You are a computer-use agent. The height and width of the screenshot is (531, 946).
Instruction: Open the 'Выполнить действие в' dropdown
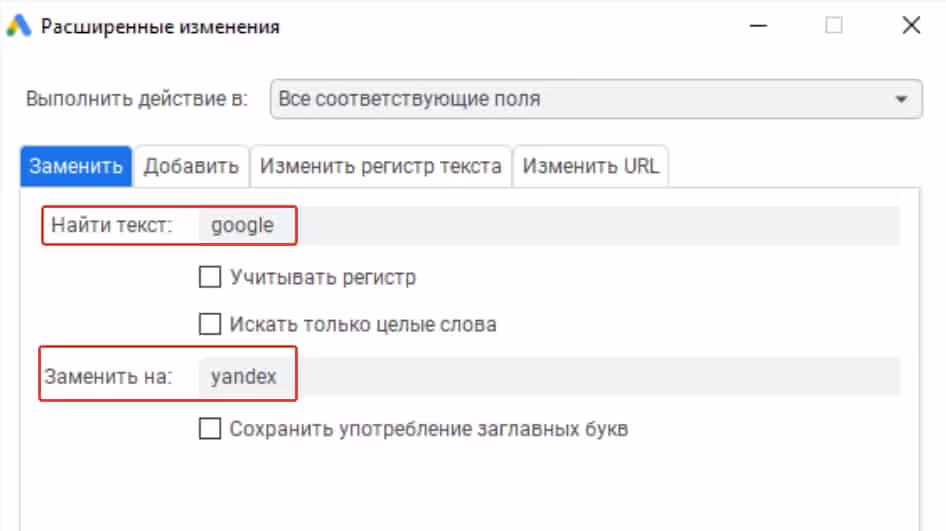(x=596, y=99)
